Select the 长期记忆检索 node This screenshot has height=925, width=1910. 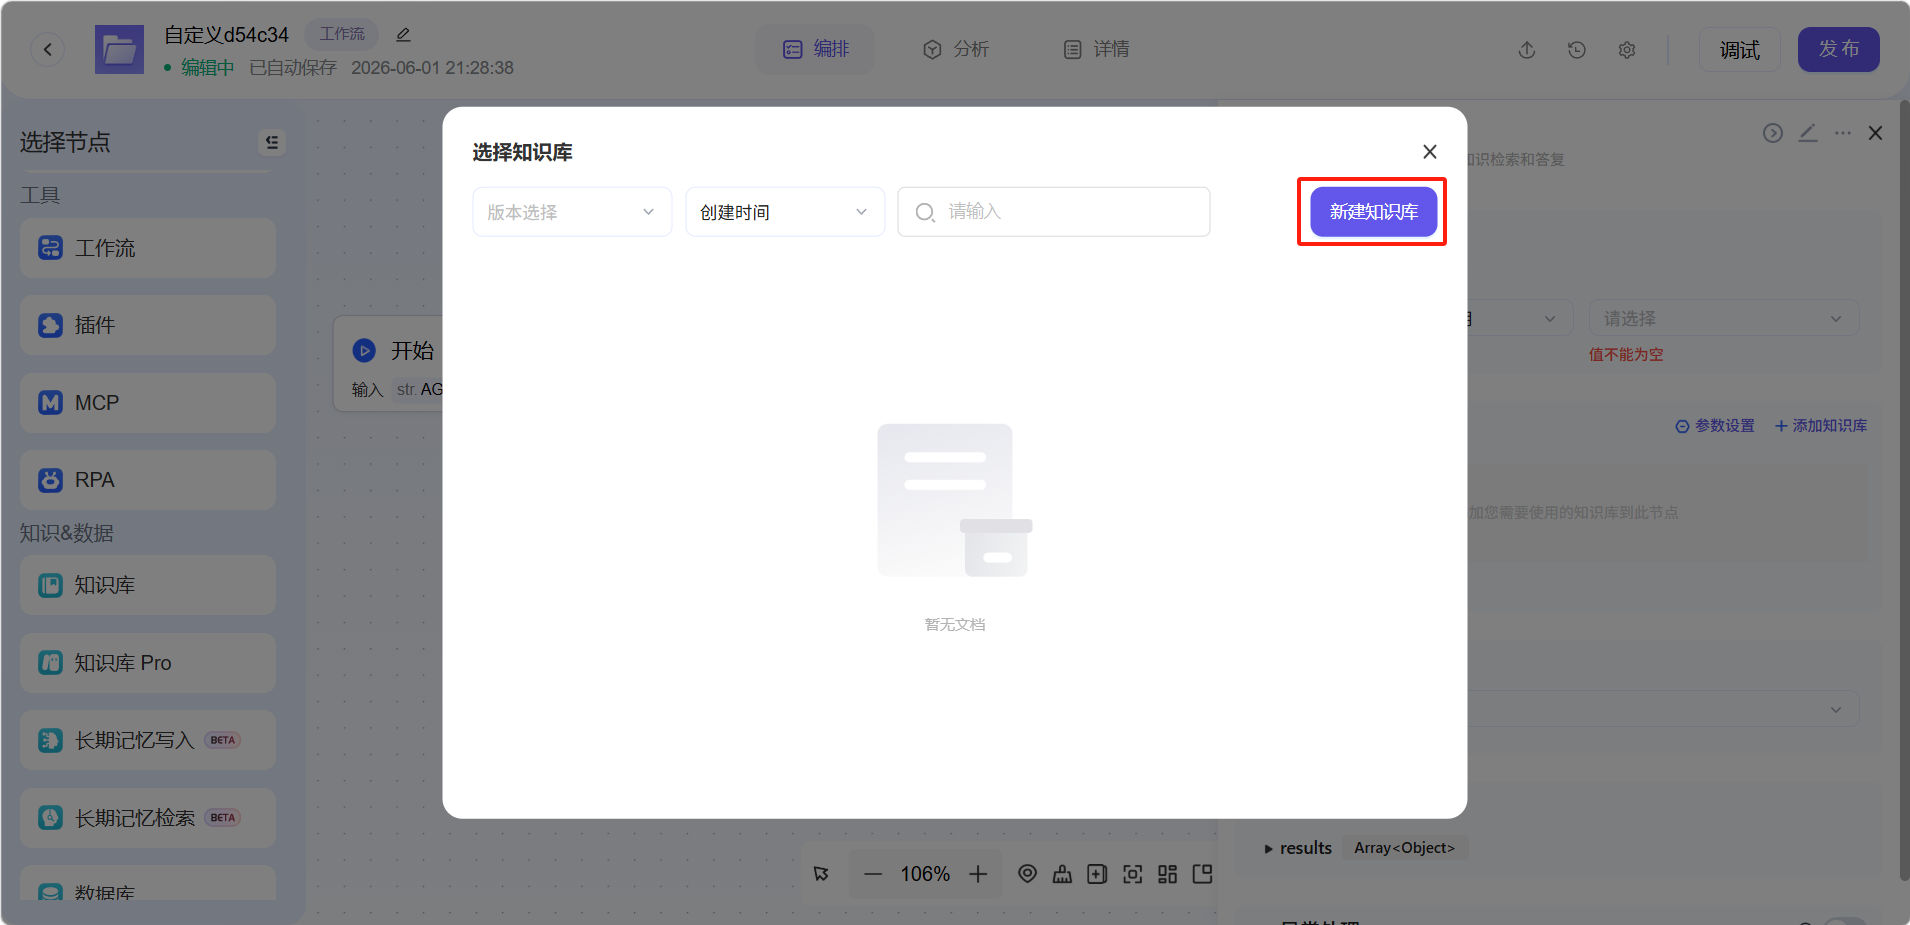click(x=148, y=818)
